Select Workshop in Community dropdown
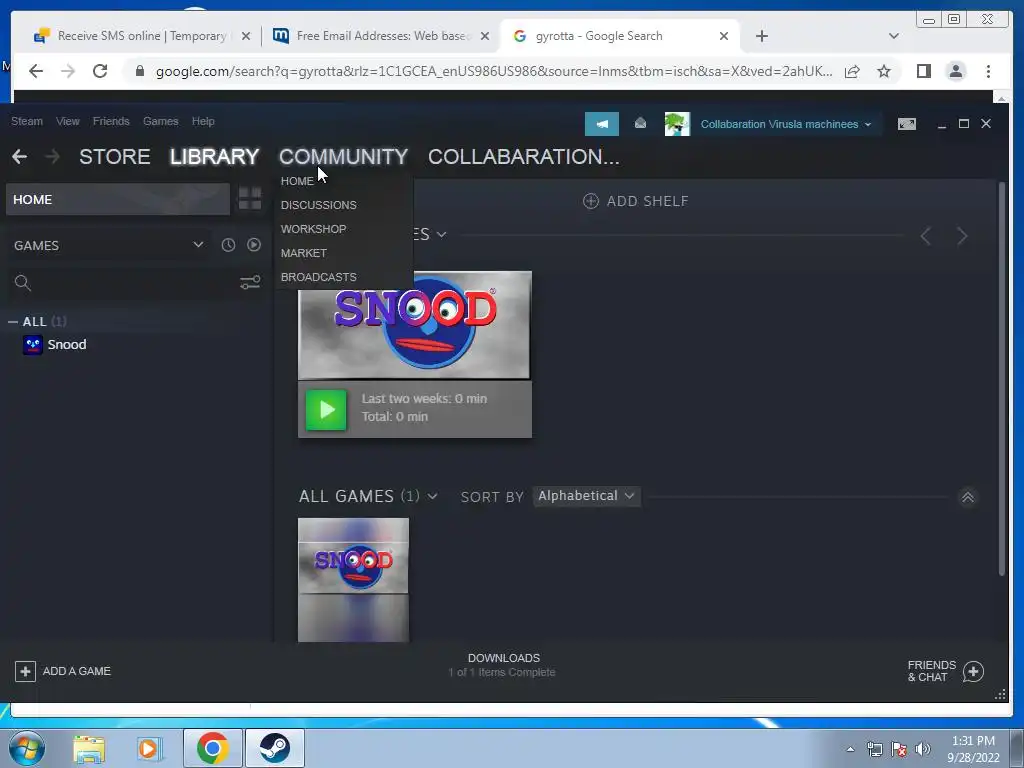 click(x=313, y=229)
